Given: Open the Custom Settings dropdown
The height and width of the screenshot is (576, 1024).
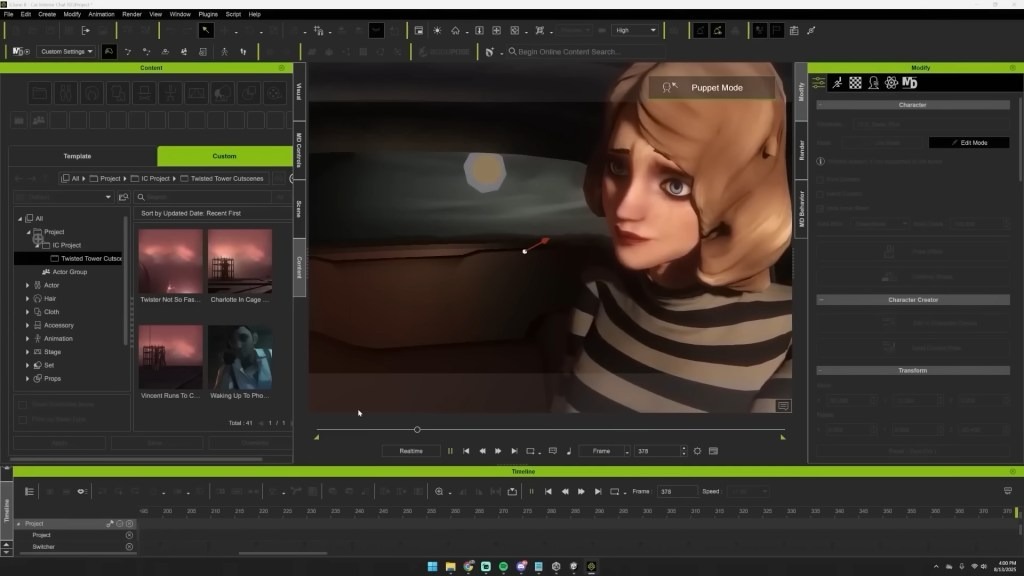Looking at the screenshot, I should click(67, 51).
